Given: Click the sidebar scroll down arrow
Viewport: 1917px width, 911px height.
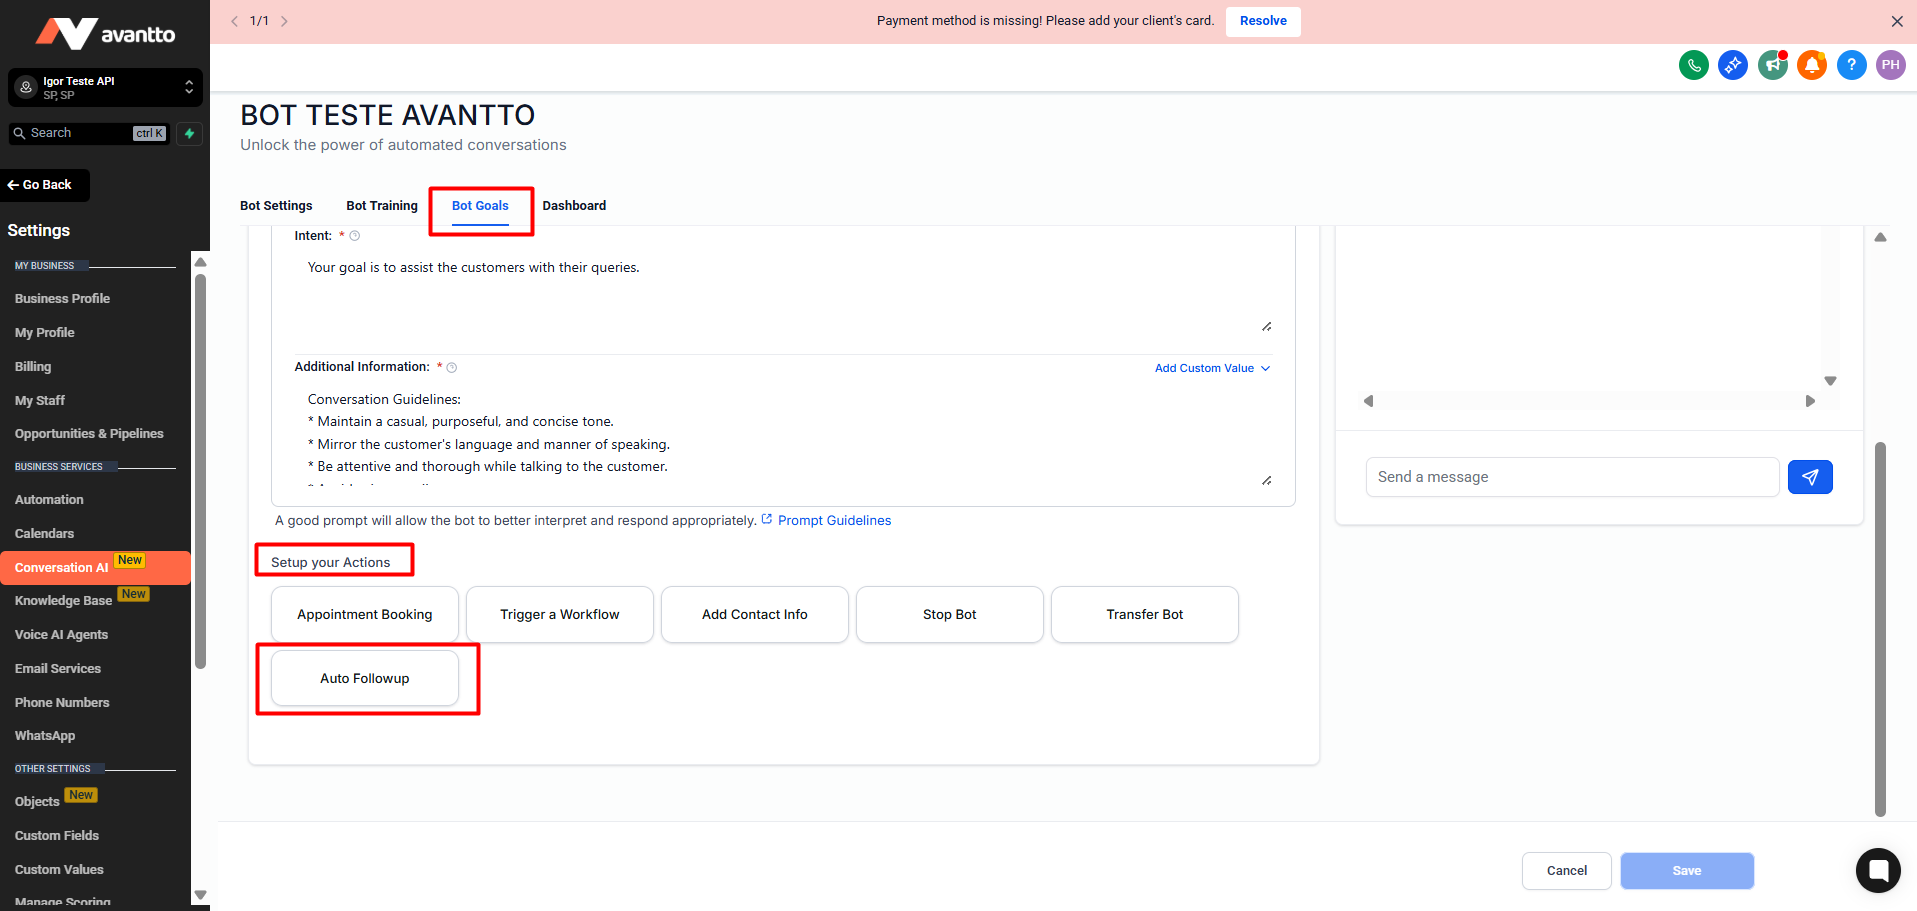Looking at the screenshot, I should pyautogui.click(x=200, y=895).
